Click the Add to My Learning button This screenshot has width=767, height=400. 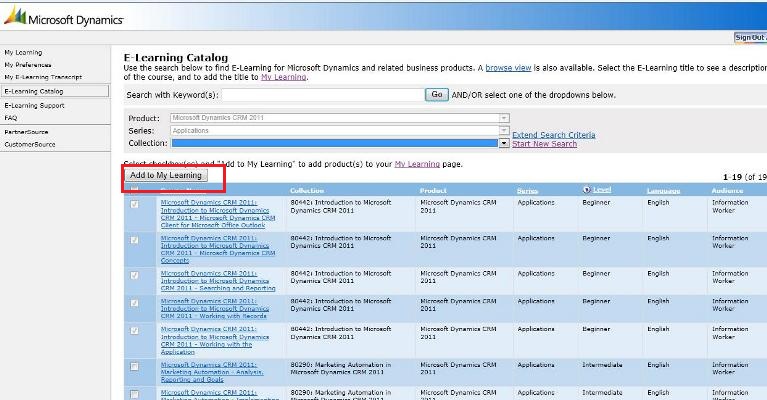point(166,175)
